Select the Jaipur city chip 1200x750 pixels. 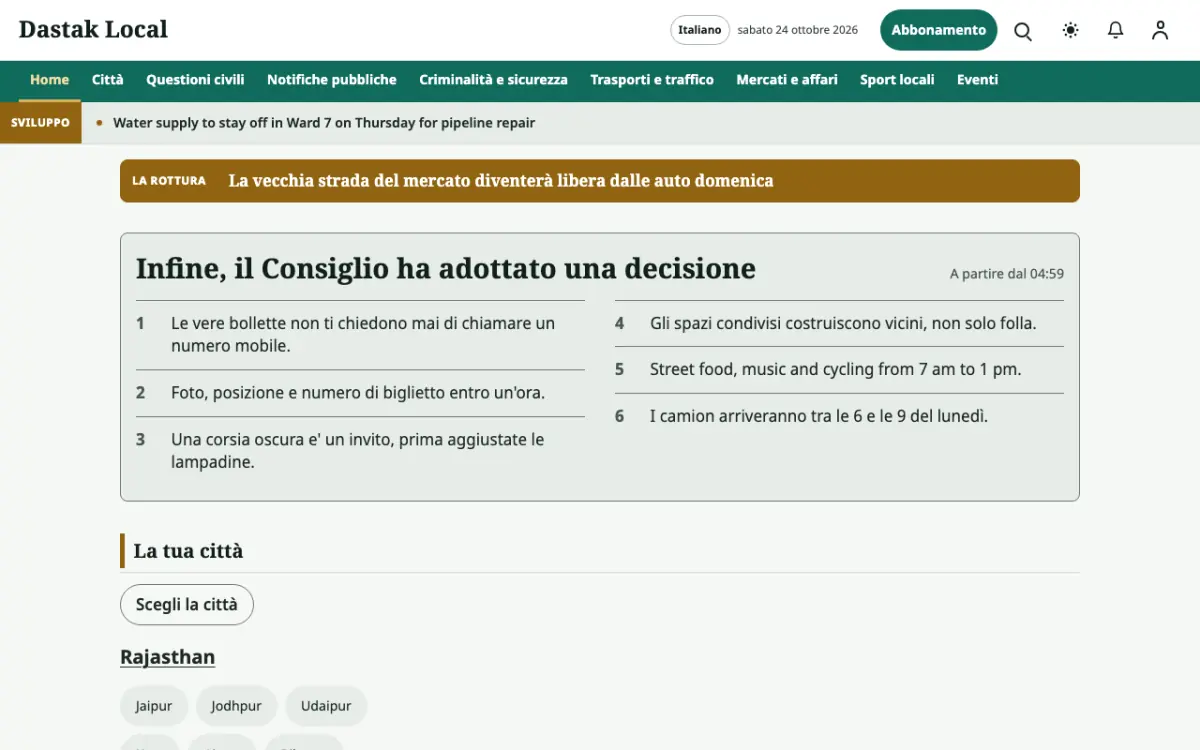[x=154, y=706]
